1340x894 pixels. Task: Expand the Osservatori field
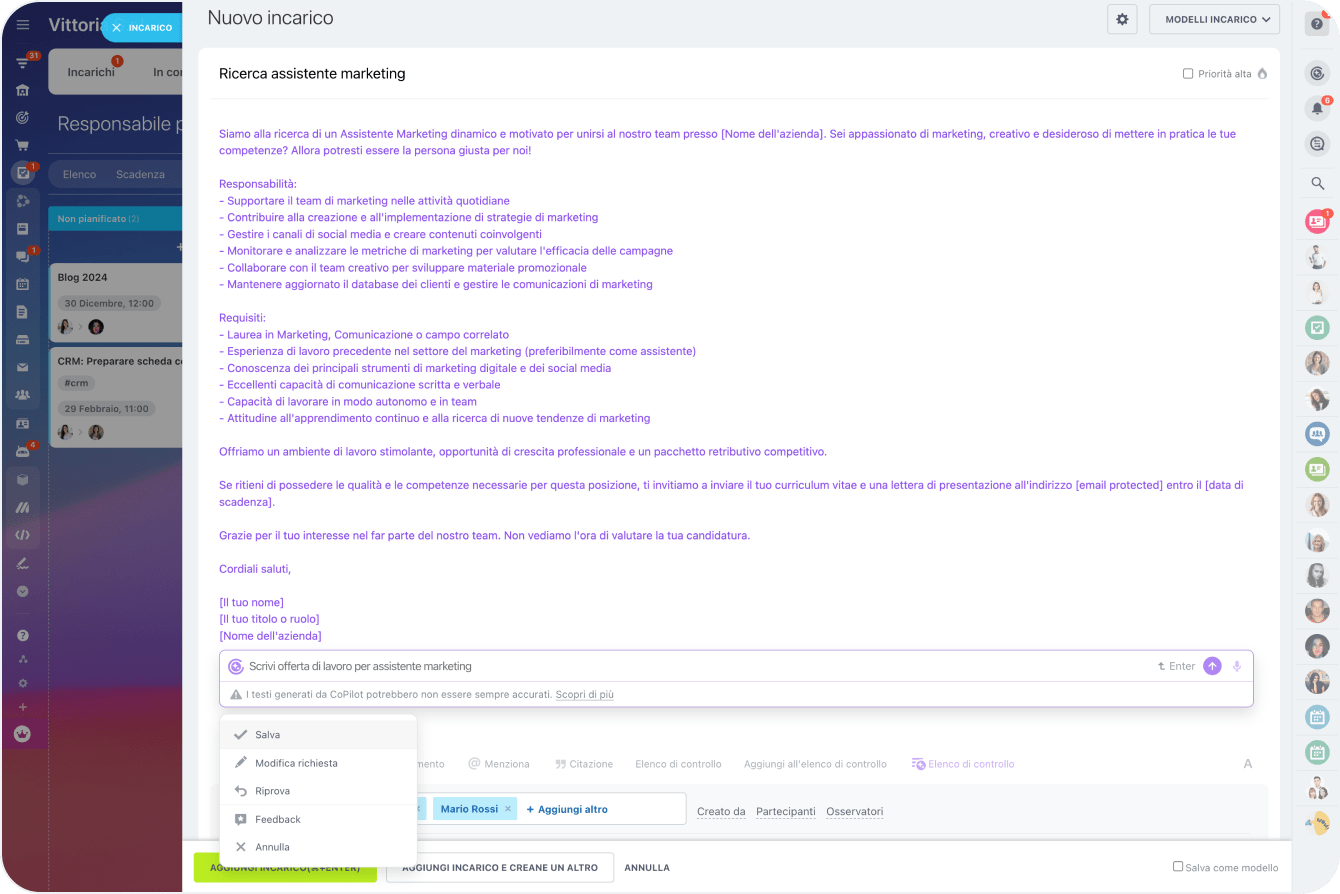(x=854, y=811)
